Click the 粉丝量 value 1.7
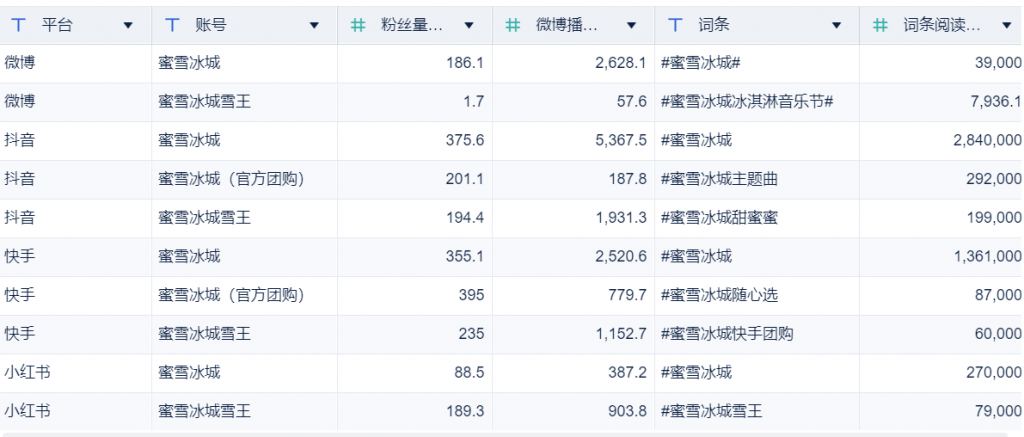 coord(474,101)
